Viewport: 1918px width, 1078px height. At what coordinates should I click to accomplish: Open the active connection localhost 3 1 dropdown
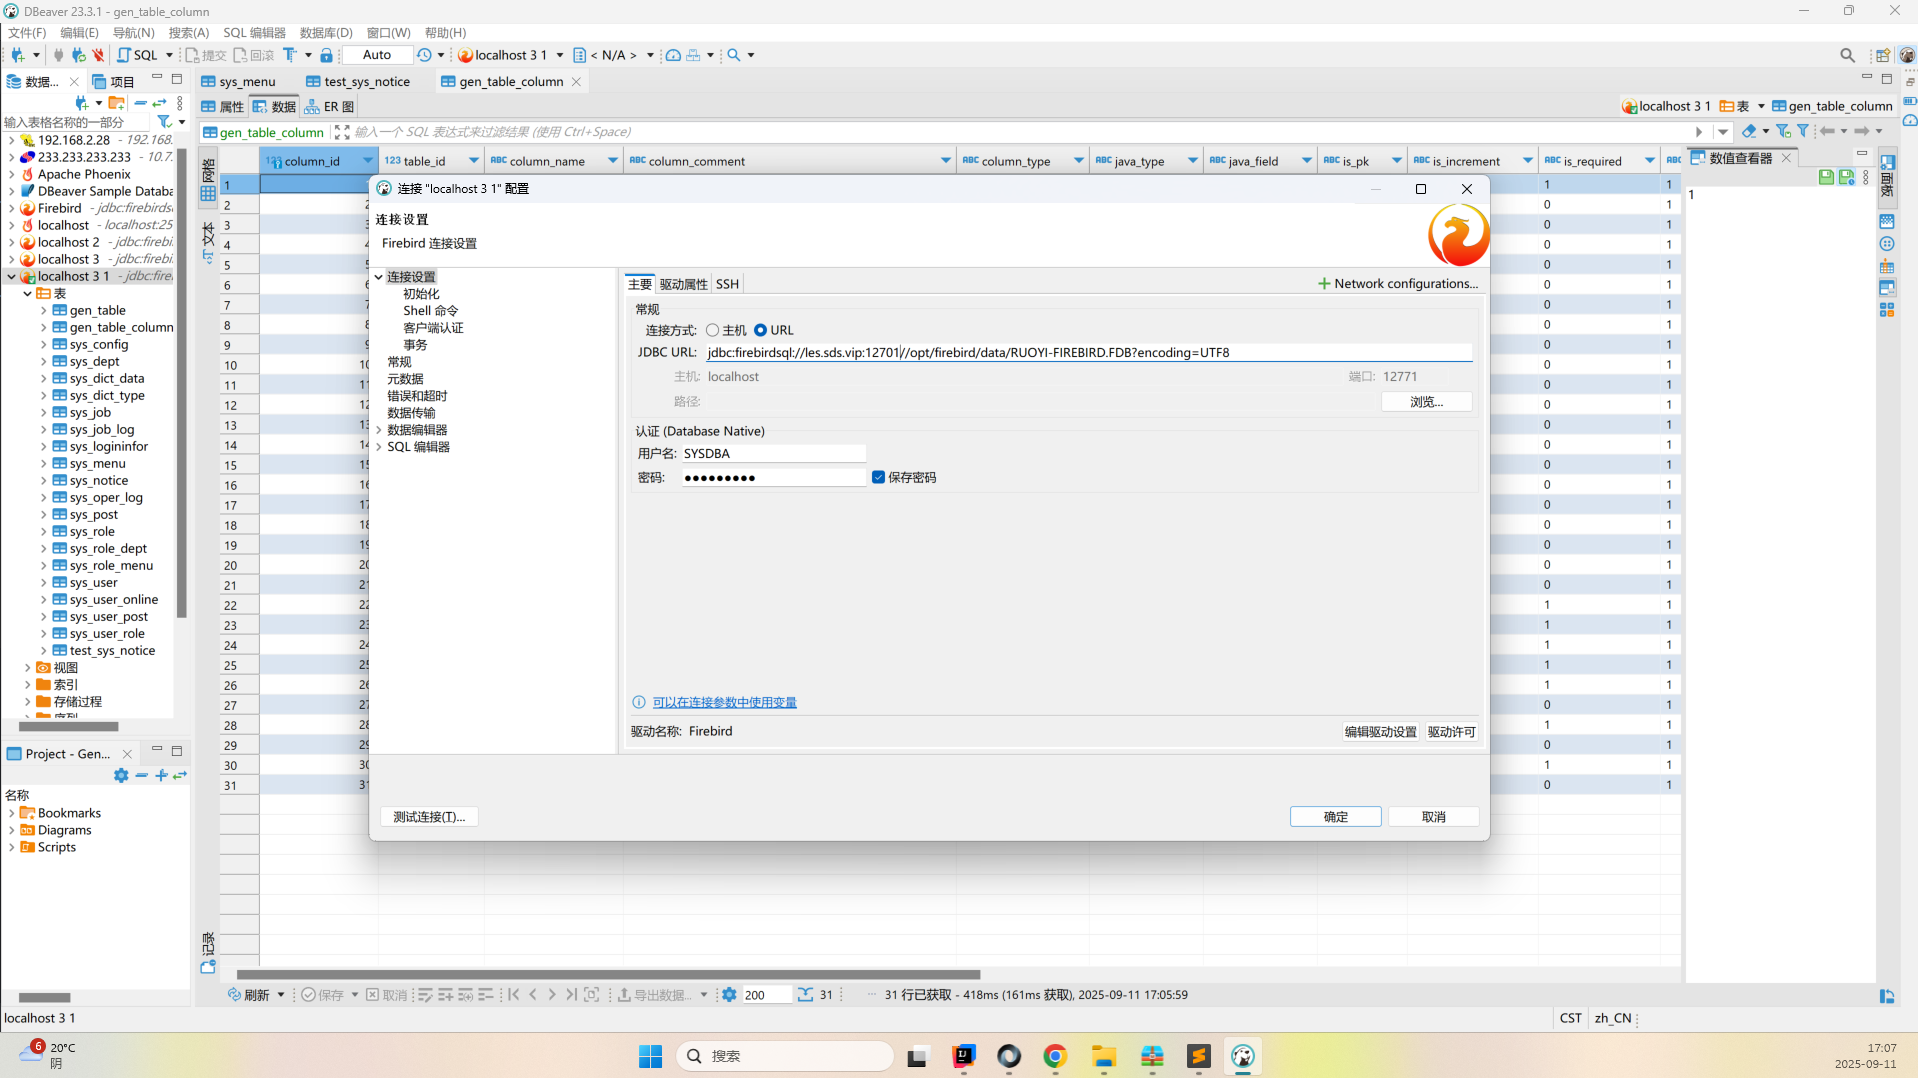[559, 55]
